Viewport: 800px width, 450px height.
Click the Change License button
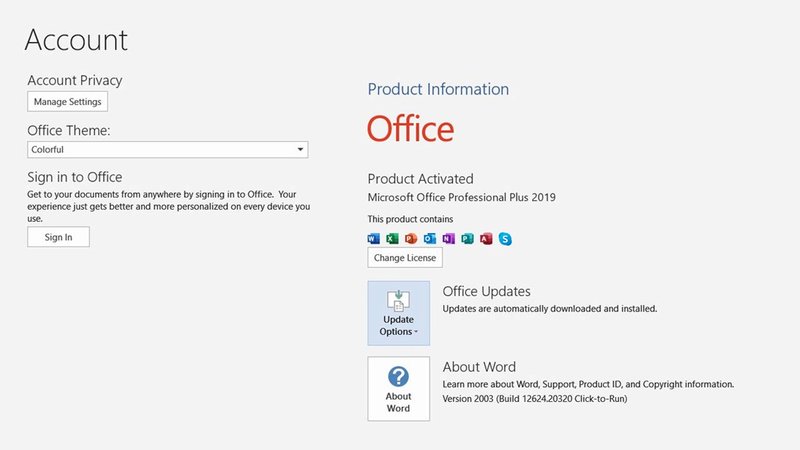405,258
